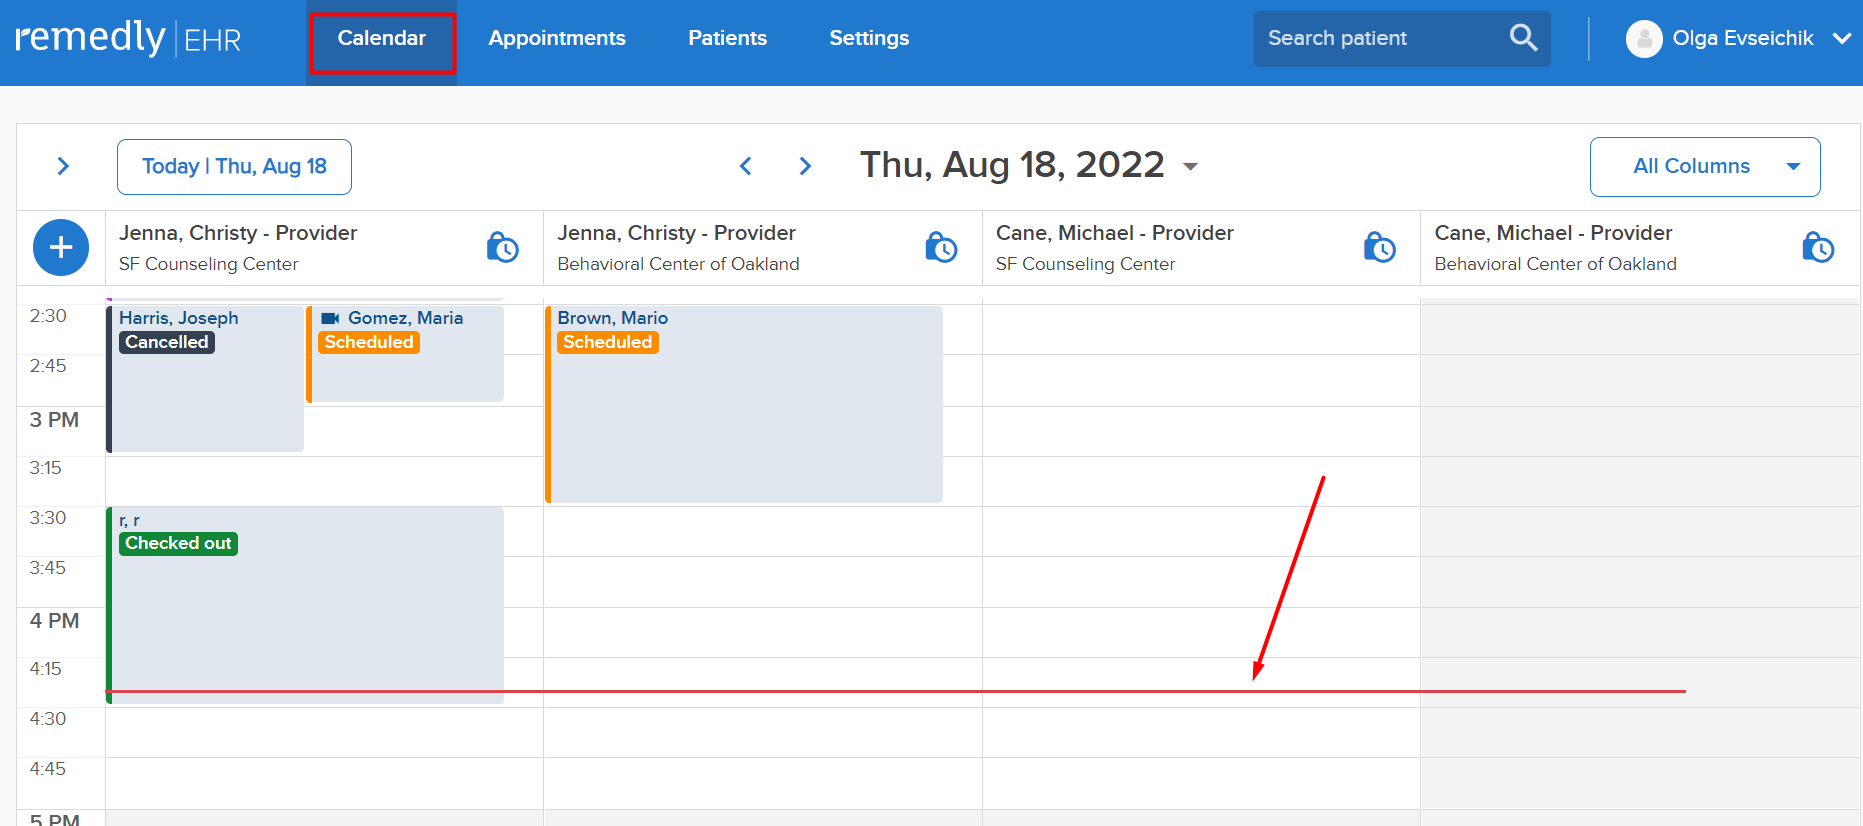Viewport: 1863px width, 826px height.
Task: Click Olga Evseichik's user avatar icon
Action: 1644,39
